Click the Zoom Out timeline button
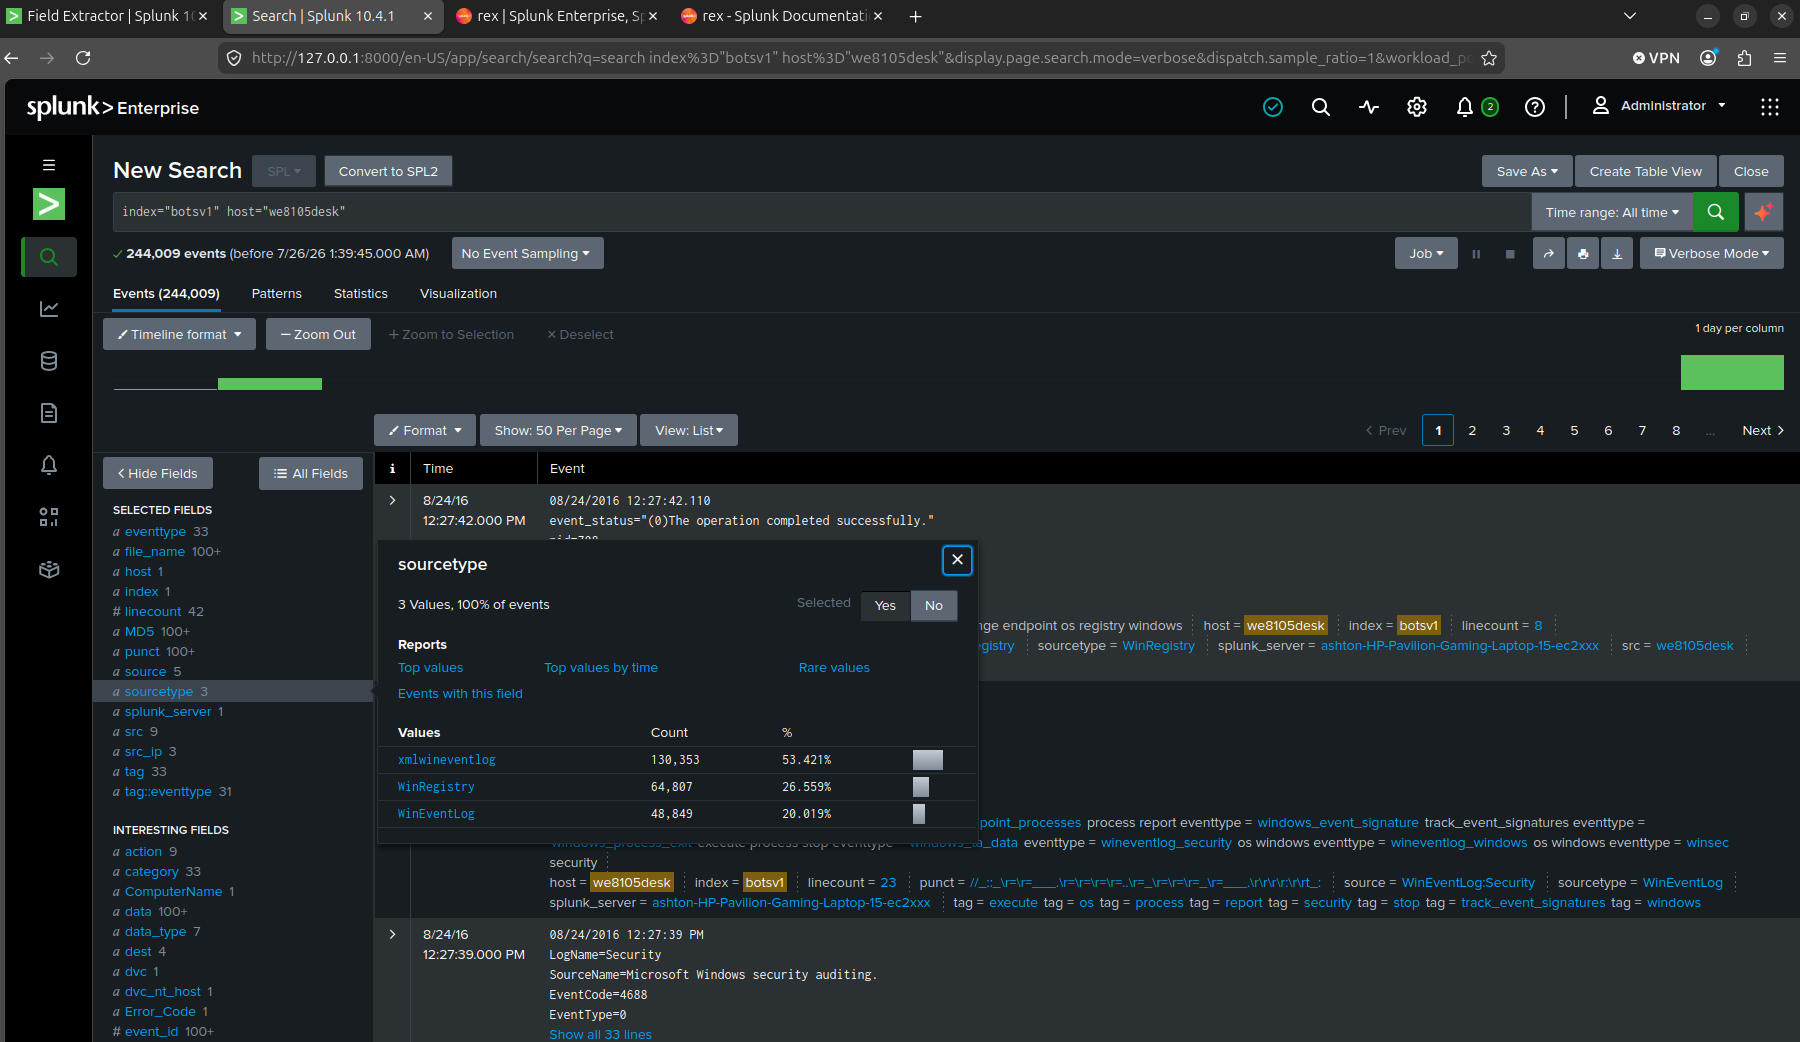The width and height of the screenshot is (1800, 1042). pos(318,334)
